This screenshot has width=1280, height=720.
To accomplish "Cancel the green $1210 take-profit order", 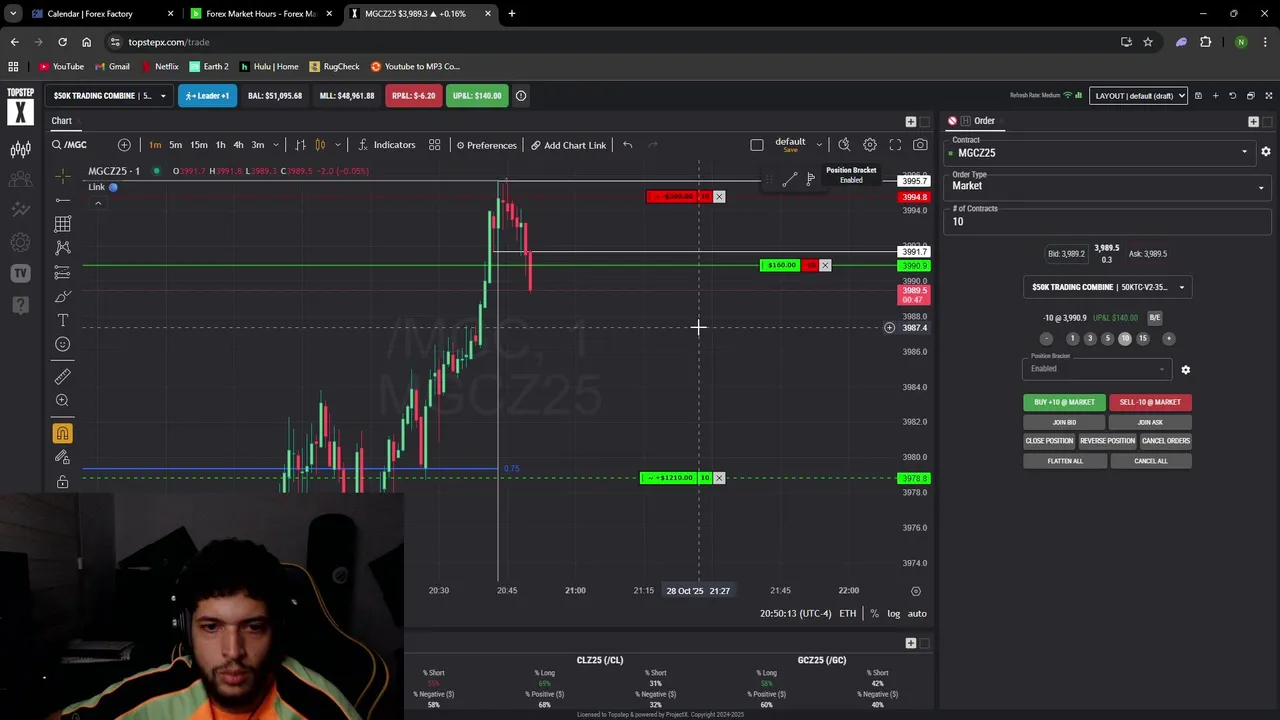I will [x=719, y=478].
